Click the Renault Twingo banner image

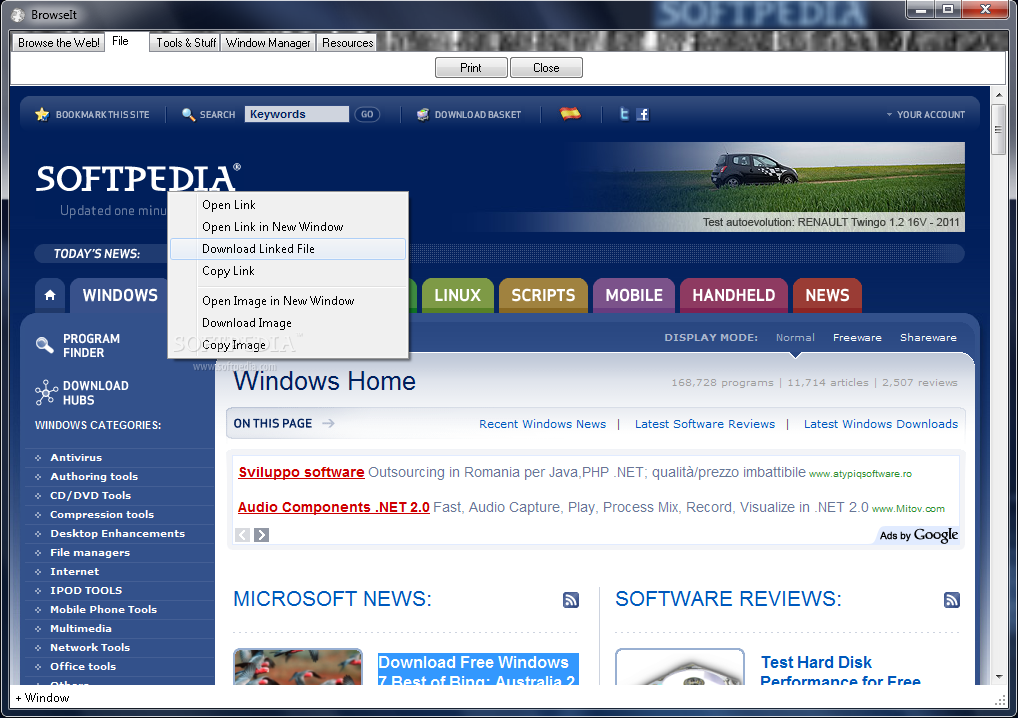766,186
